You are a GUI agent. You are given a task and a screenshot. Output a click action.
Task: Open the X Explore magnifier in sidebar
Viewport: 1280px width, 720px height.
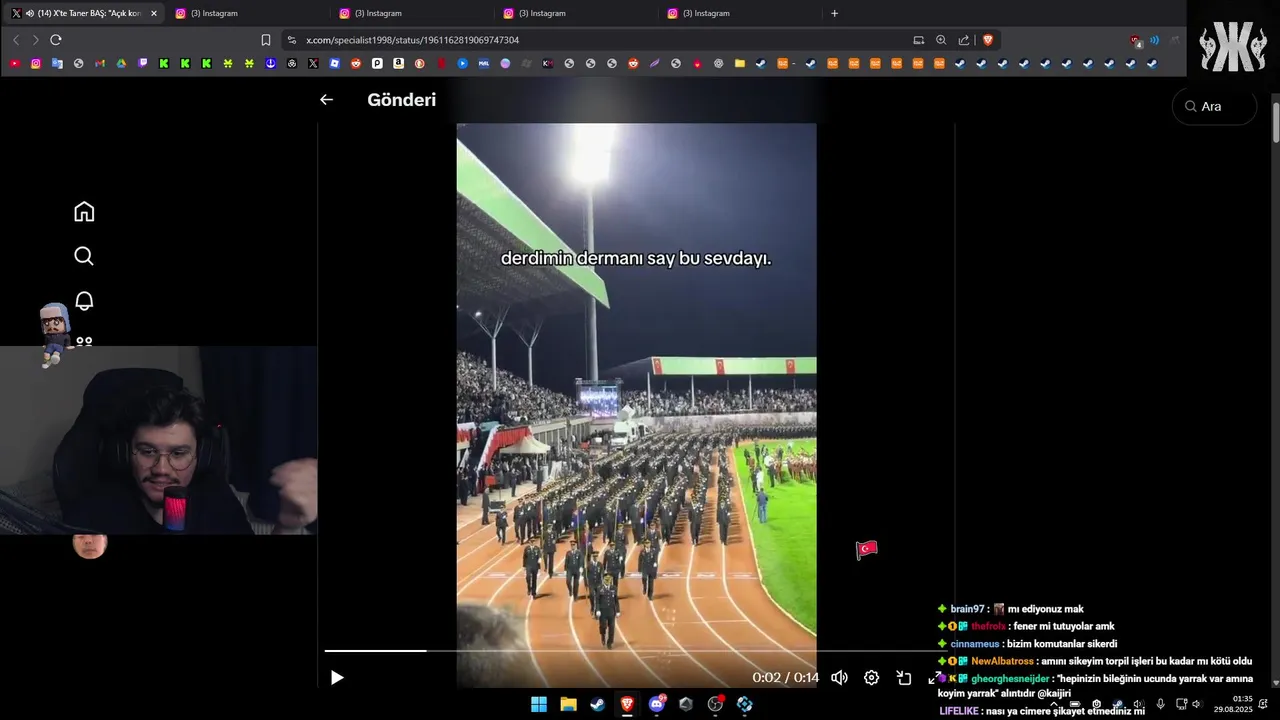[x=84, y=256]
